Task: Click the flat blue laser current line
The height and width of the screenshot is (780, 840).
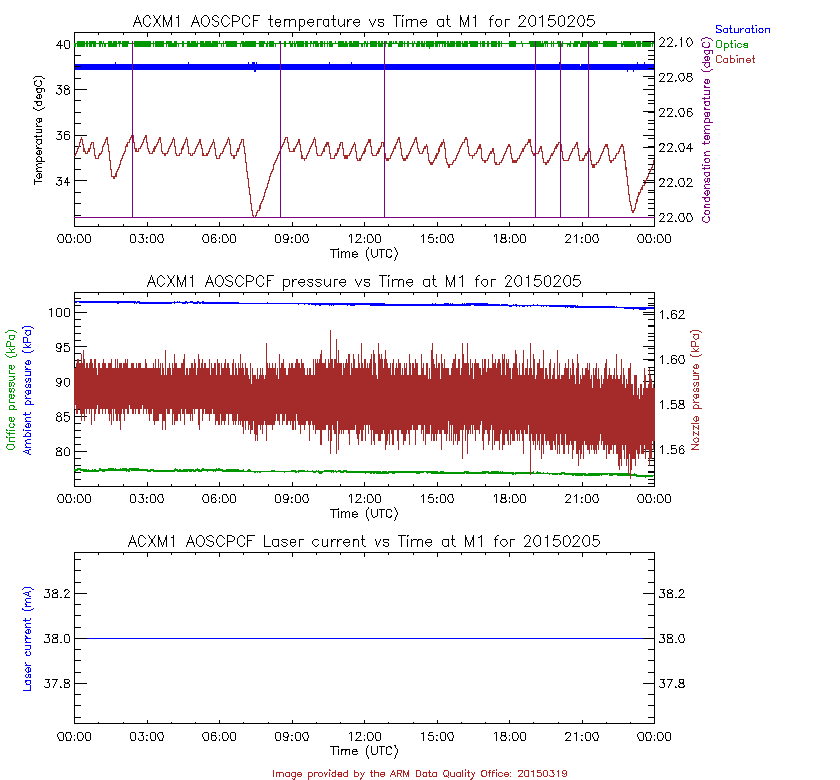Action: (364, 638)
